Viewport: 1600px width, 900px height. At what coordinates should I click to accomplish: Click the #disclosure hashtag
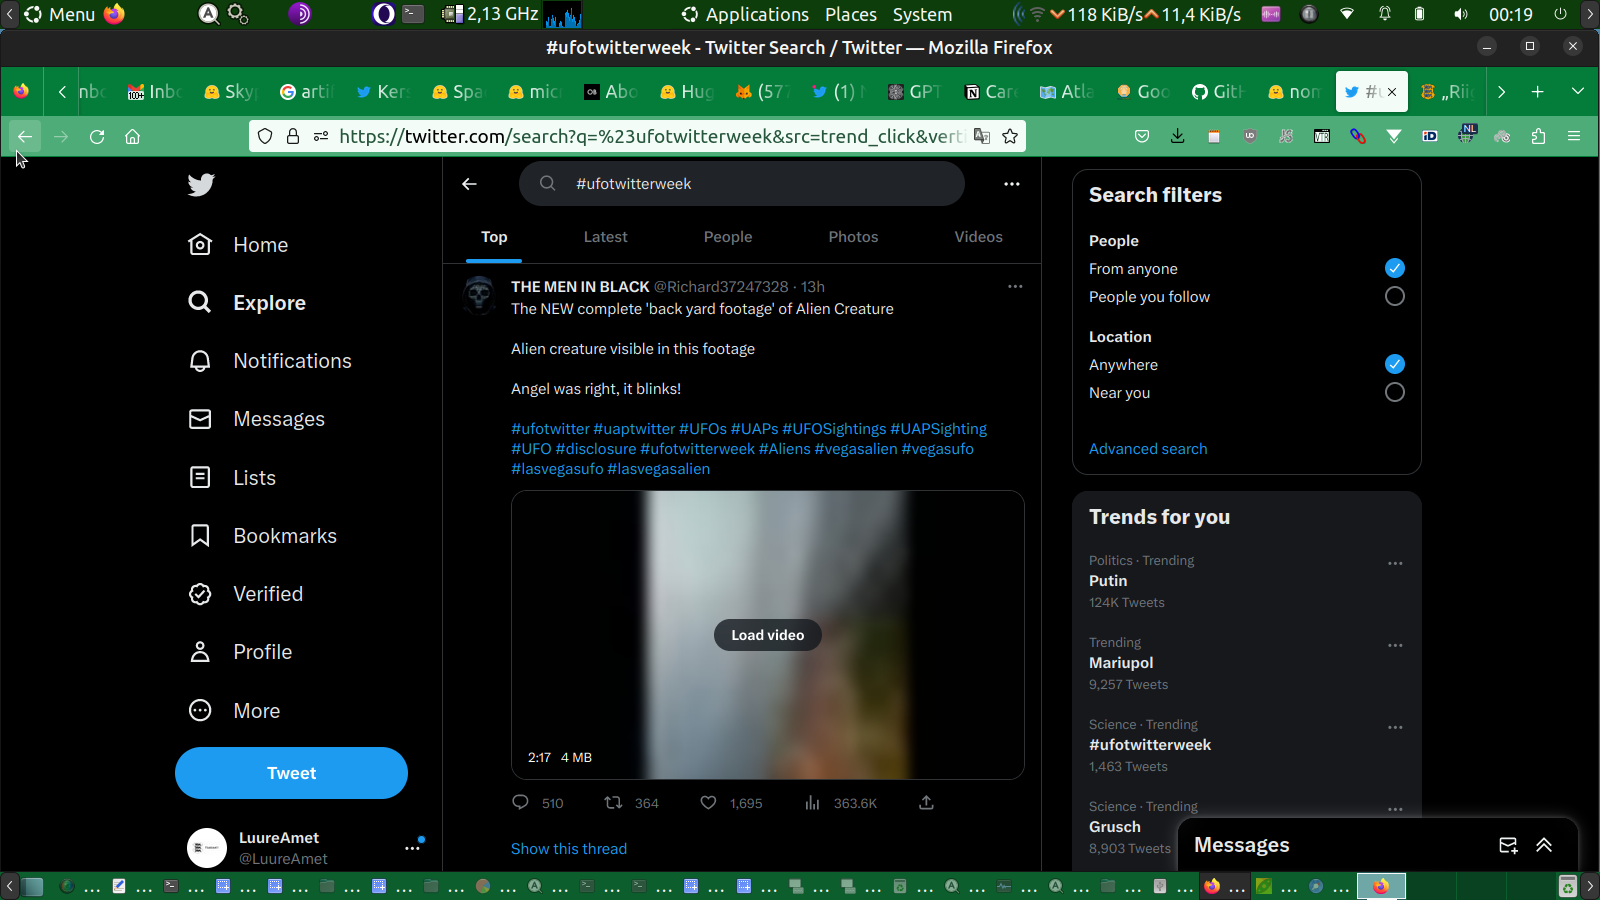point(596,449)
